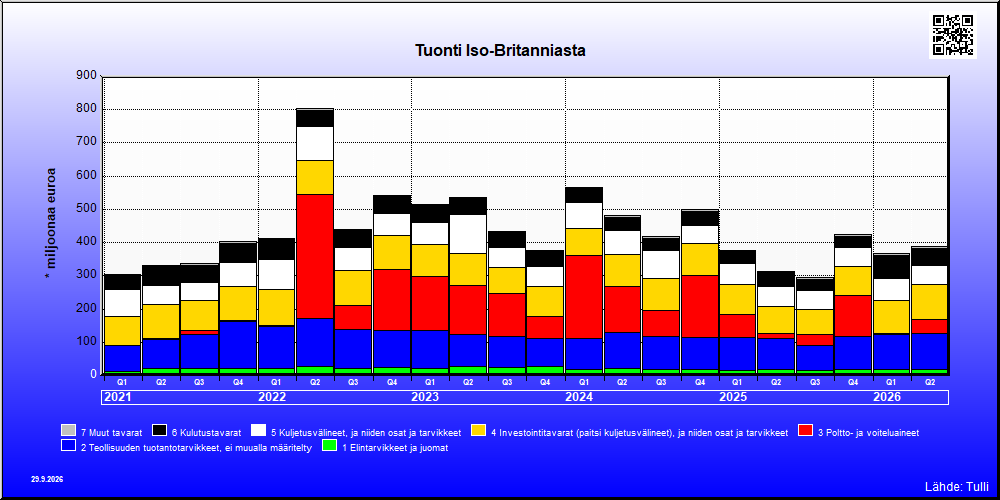The image size is (1000, 500).
Task: Click the chart title 'Tuonti Iso-Britanniasta'
Action: pyautogui.click(x=500, y=50)
